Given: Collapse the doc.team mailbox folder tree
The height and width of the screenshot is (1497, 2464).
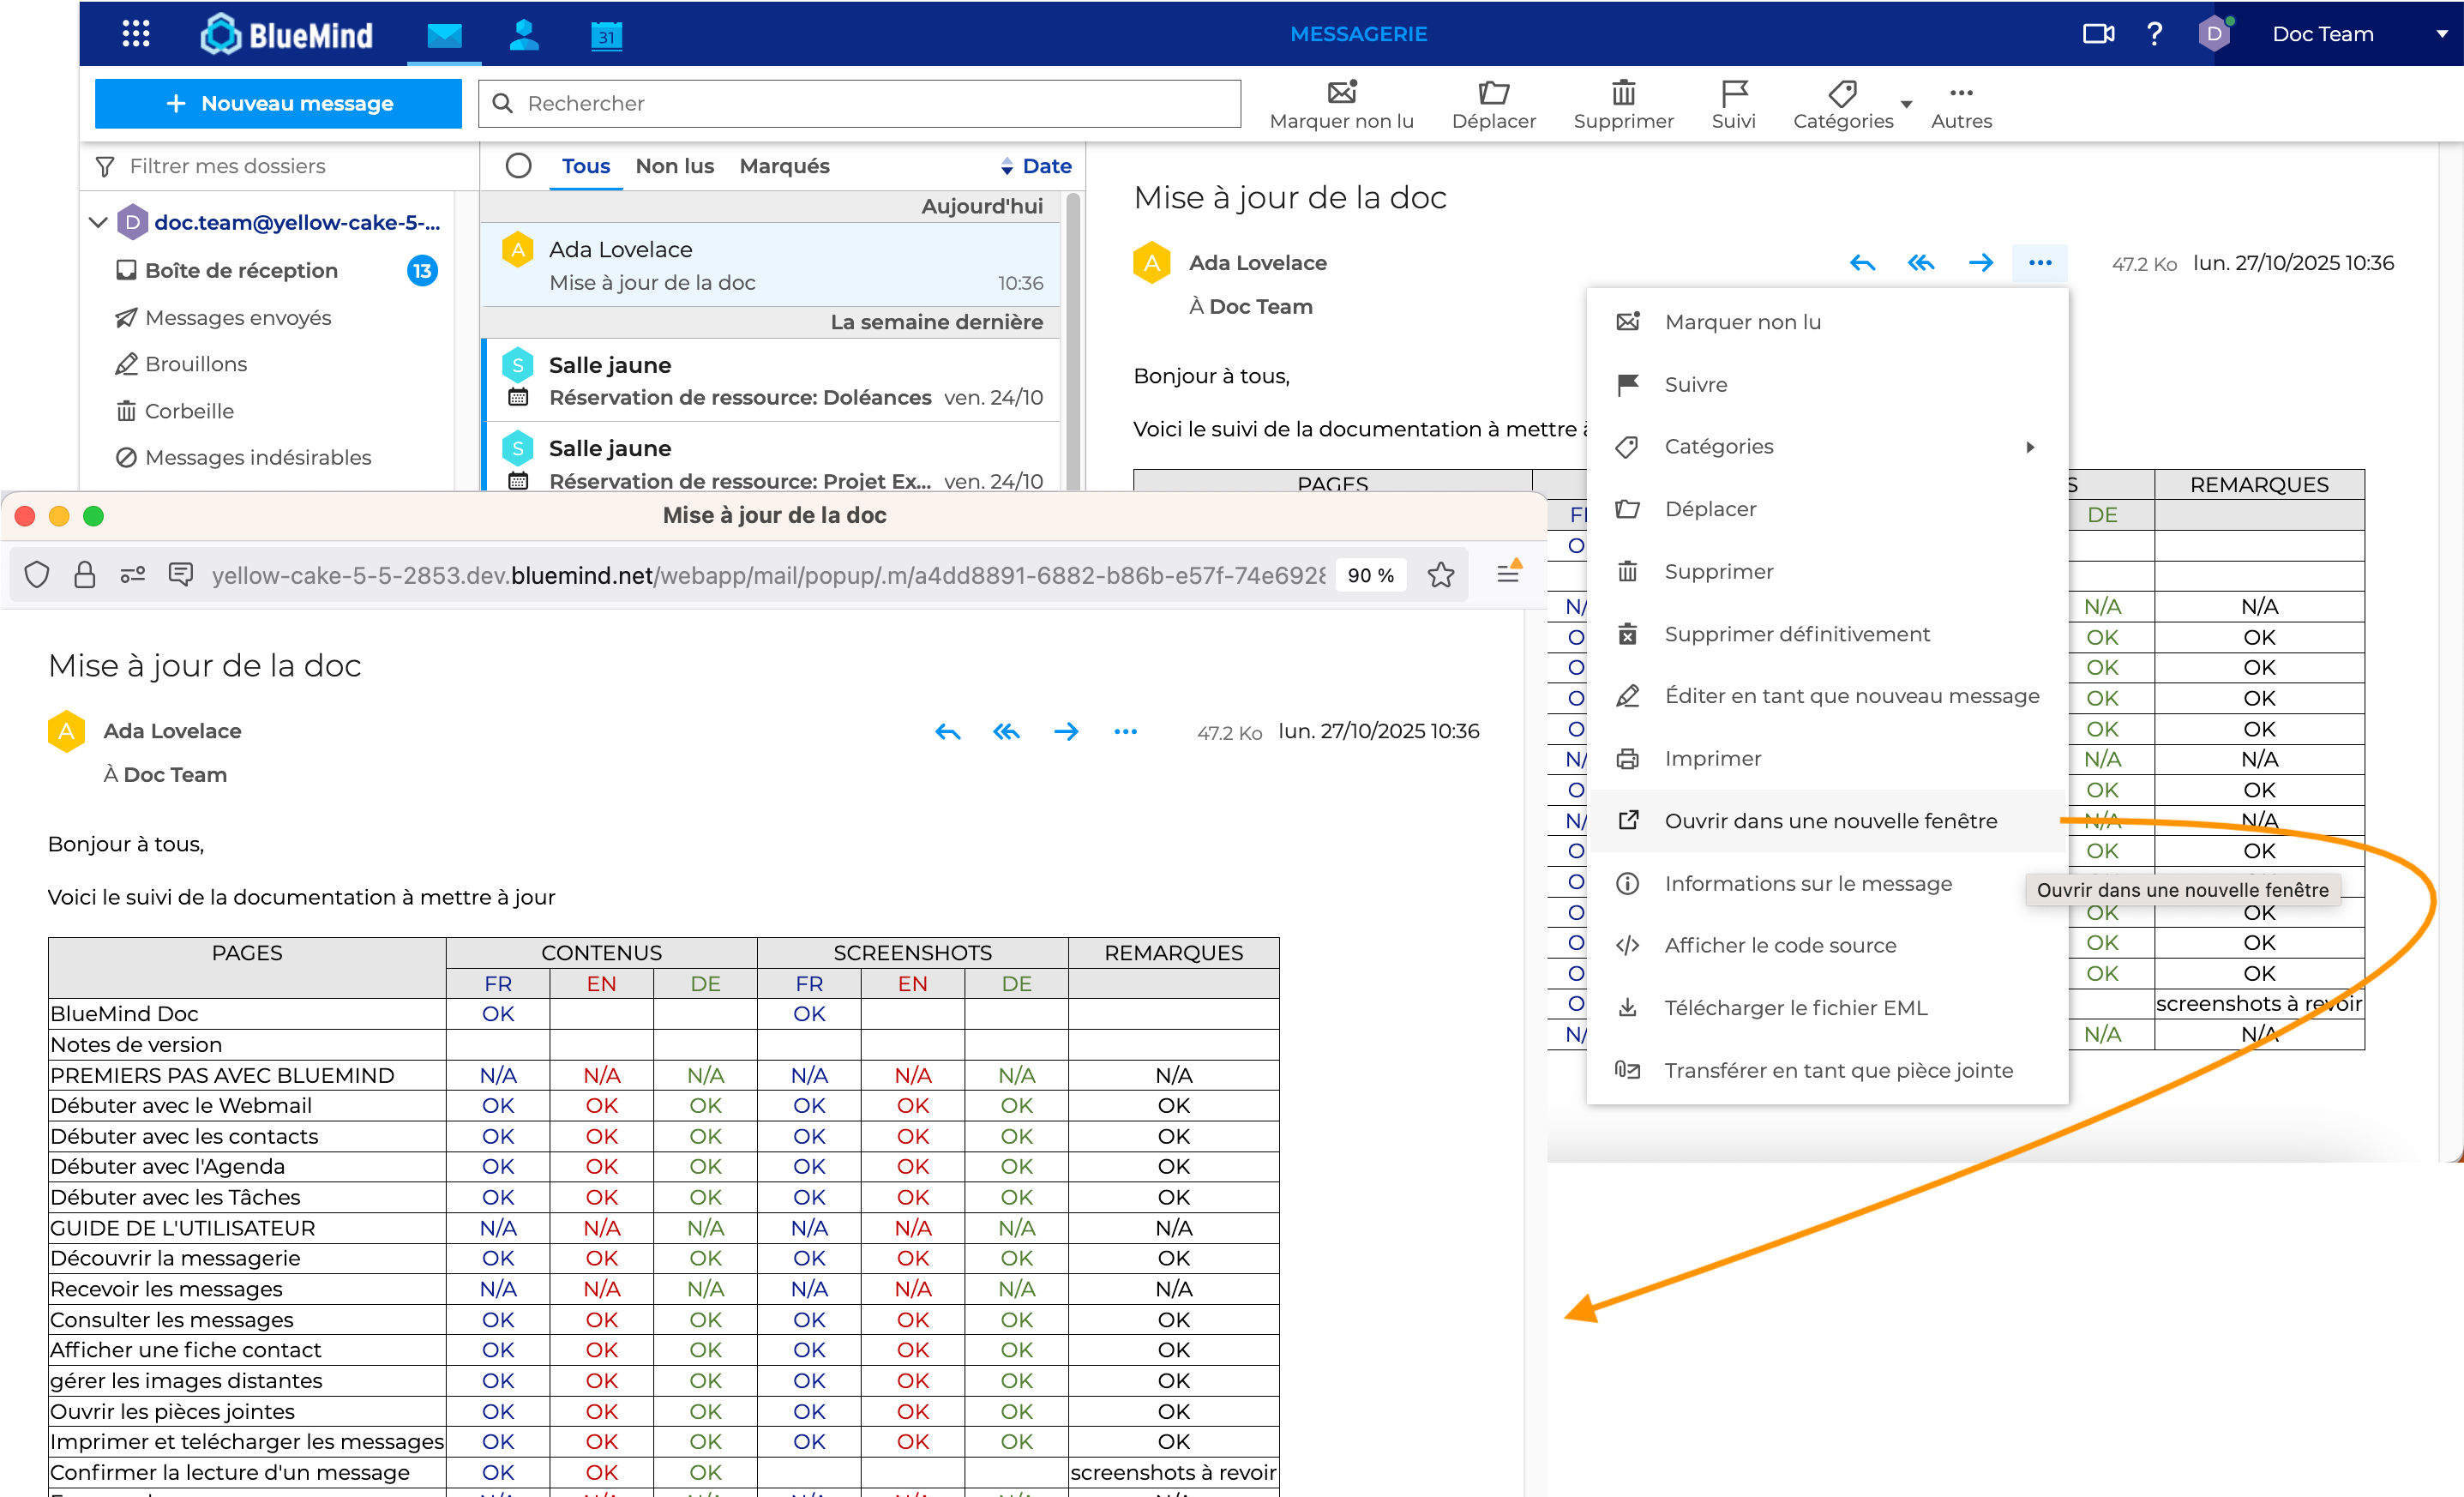Looking at the screenshot, I should pyautogui.click(x=98, y=222).
